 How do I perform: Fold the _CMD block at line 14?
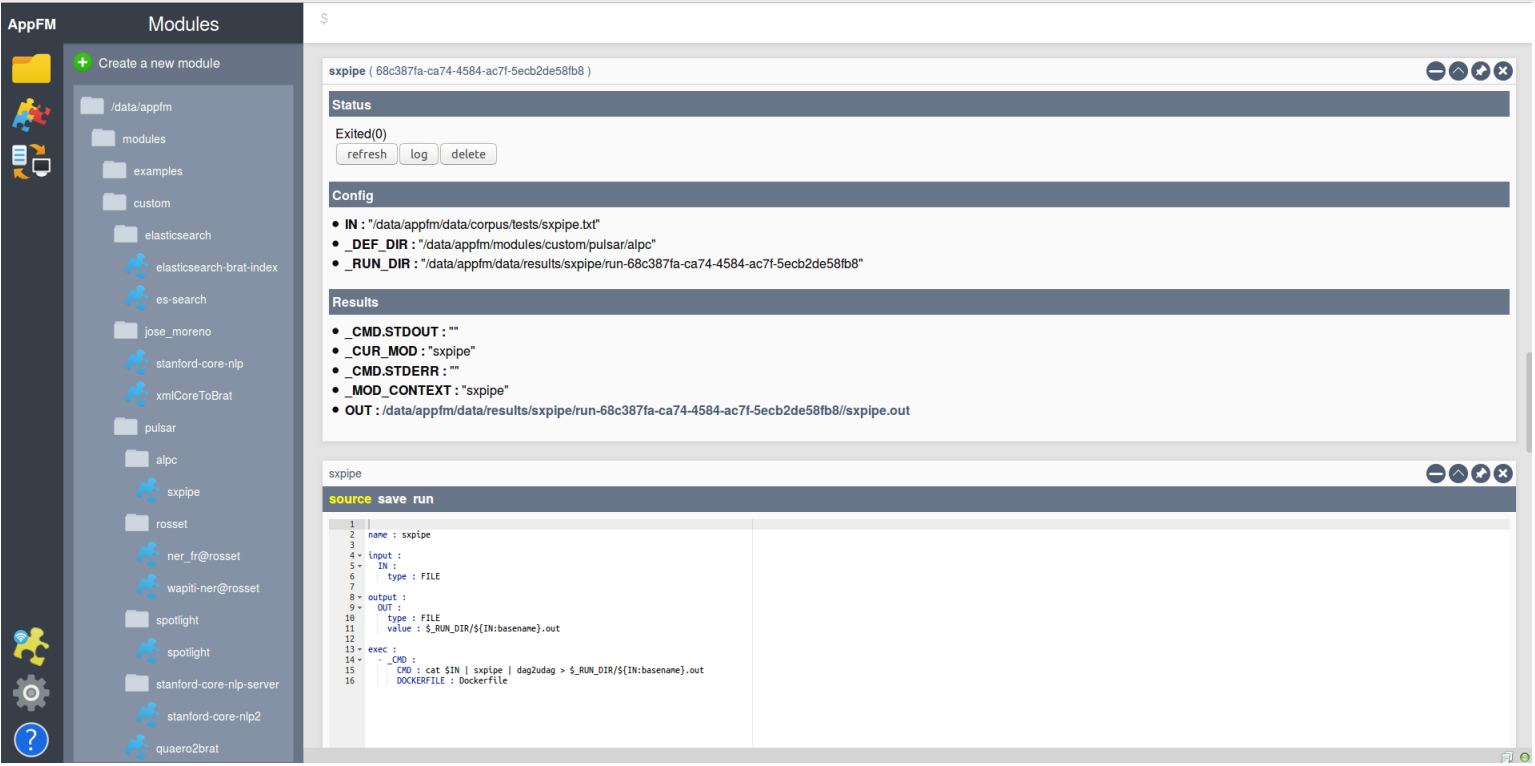[359, 659]
